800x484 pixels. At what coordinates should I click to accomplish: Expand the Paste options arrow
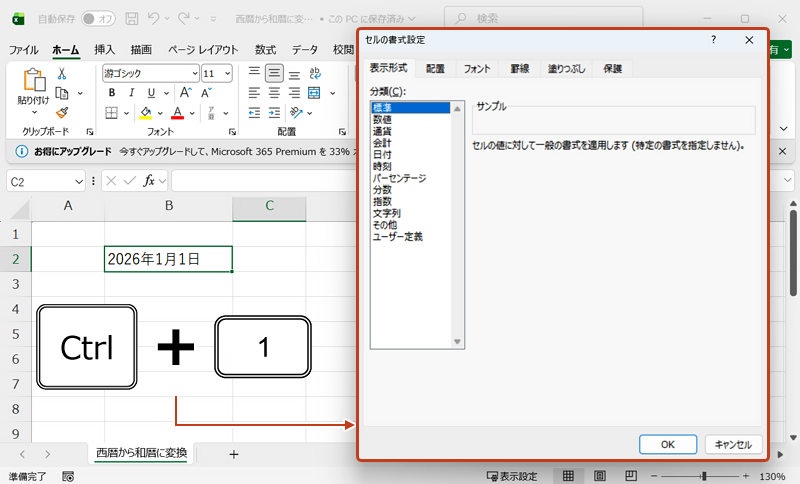coord(34,112)
